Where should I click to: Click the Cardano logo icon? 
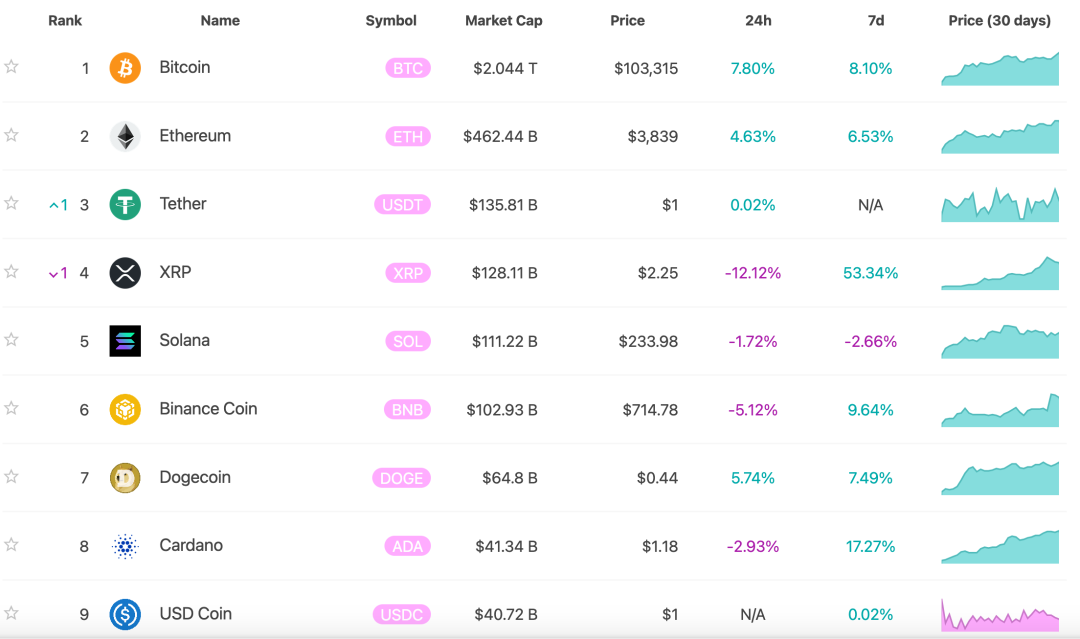(x=125, y=546)
